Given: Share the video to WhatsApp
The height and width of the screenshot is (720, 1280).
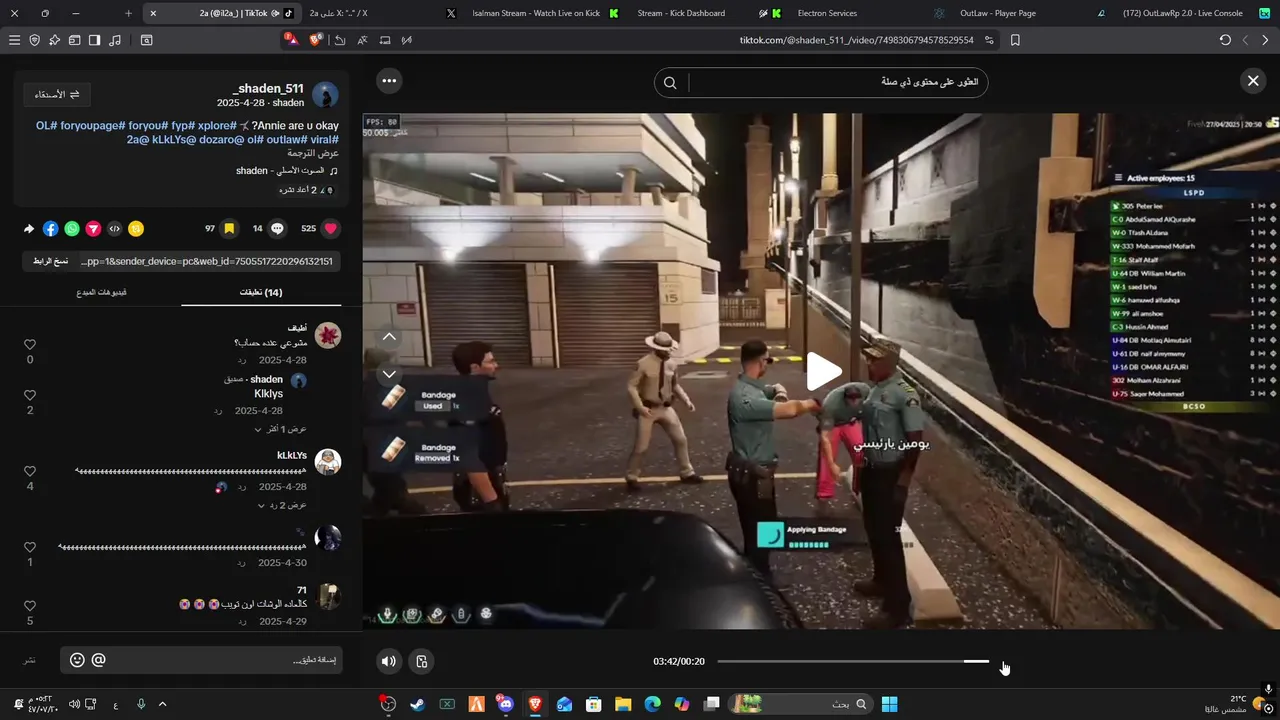Looking at the screenshot, I should pos(72,229).
